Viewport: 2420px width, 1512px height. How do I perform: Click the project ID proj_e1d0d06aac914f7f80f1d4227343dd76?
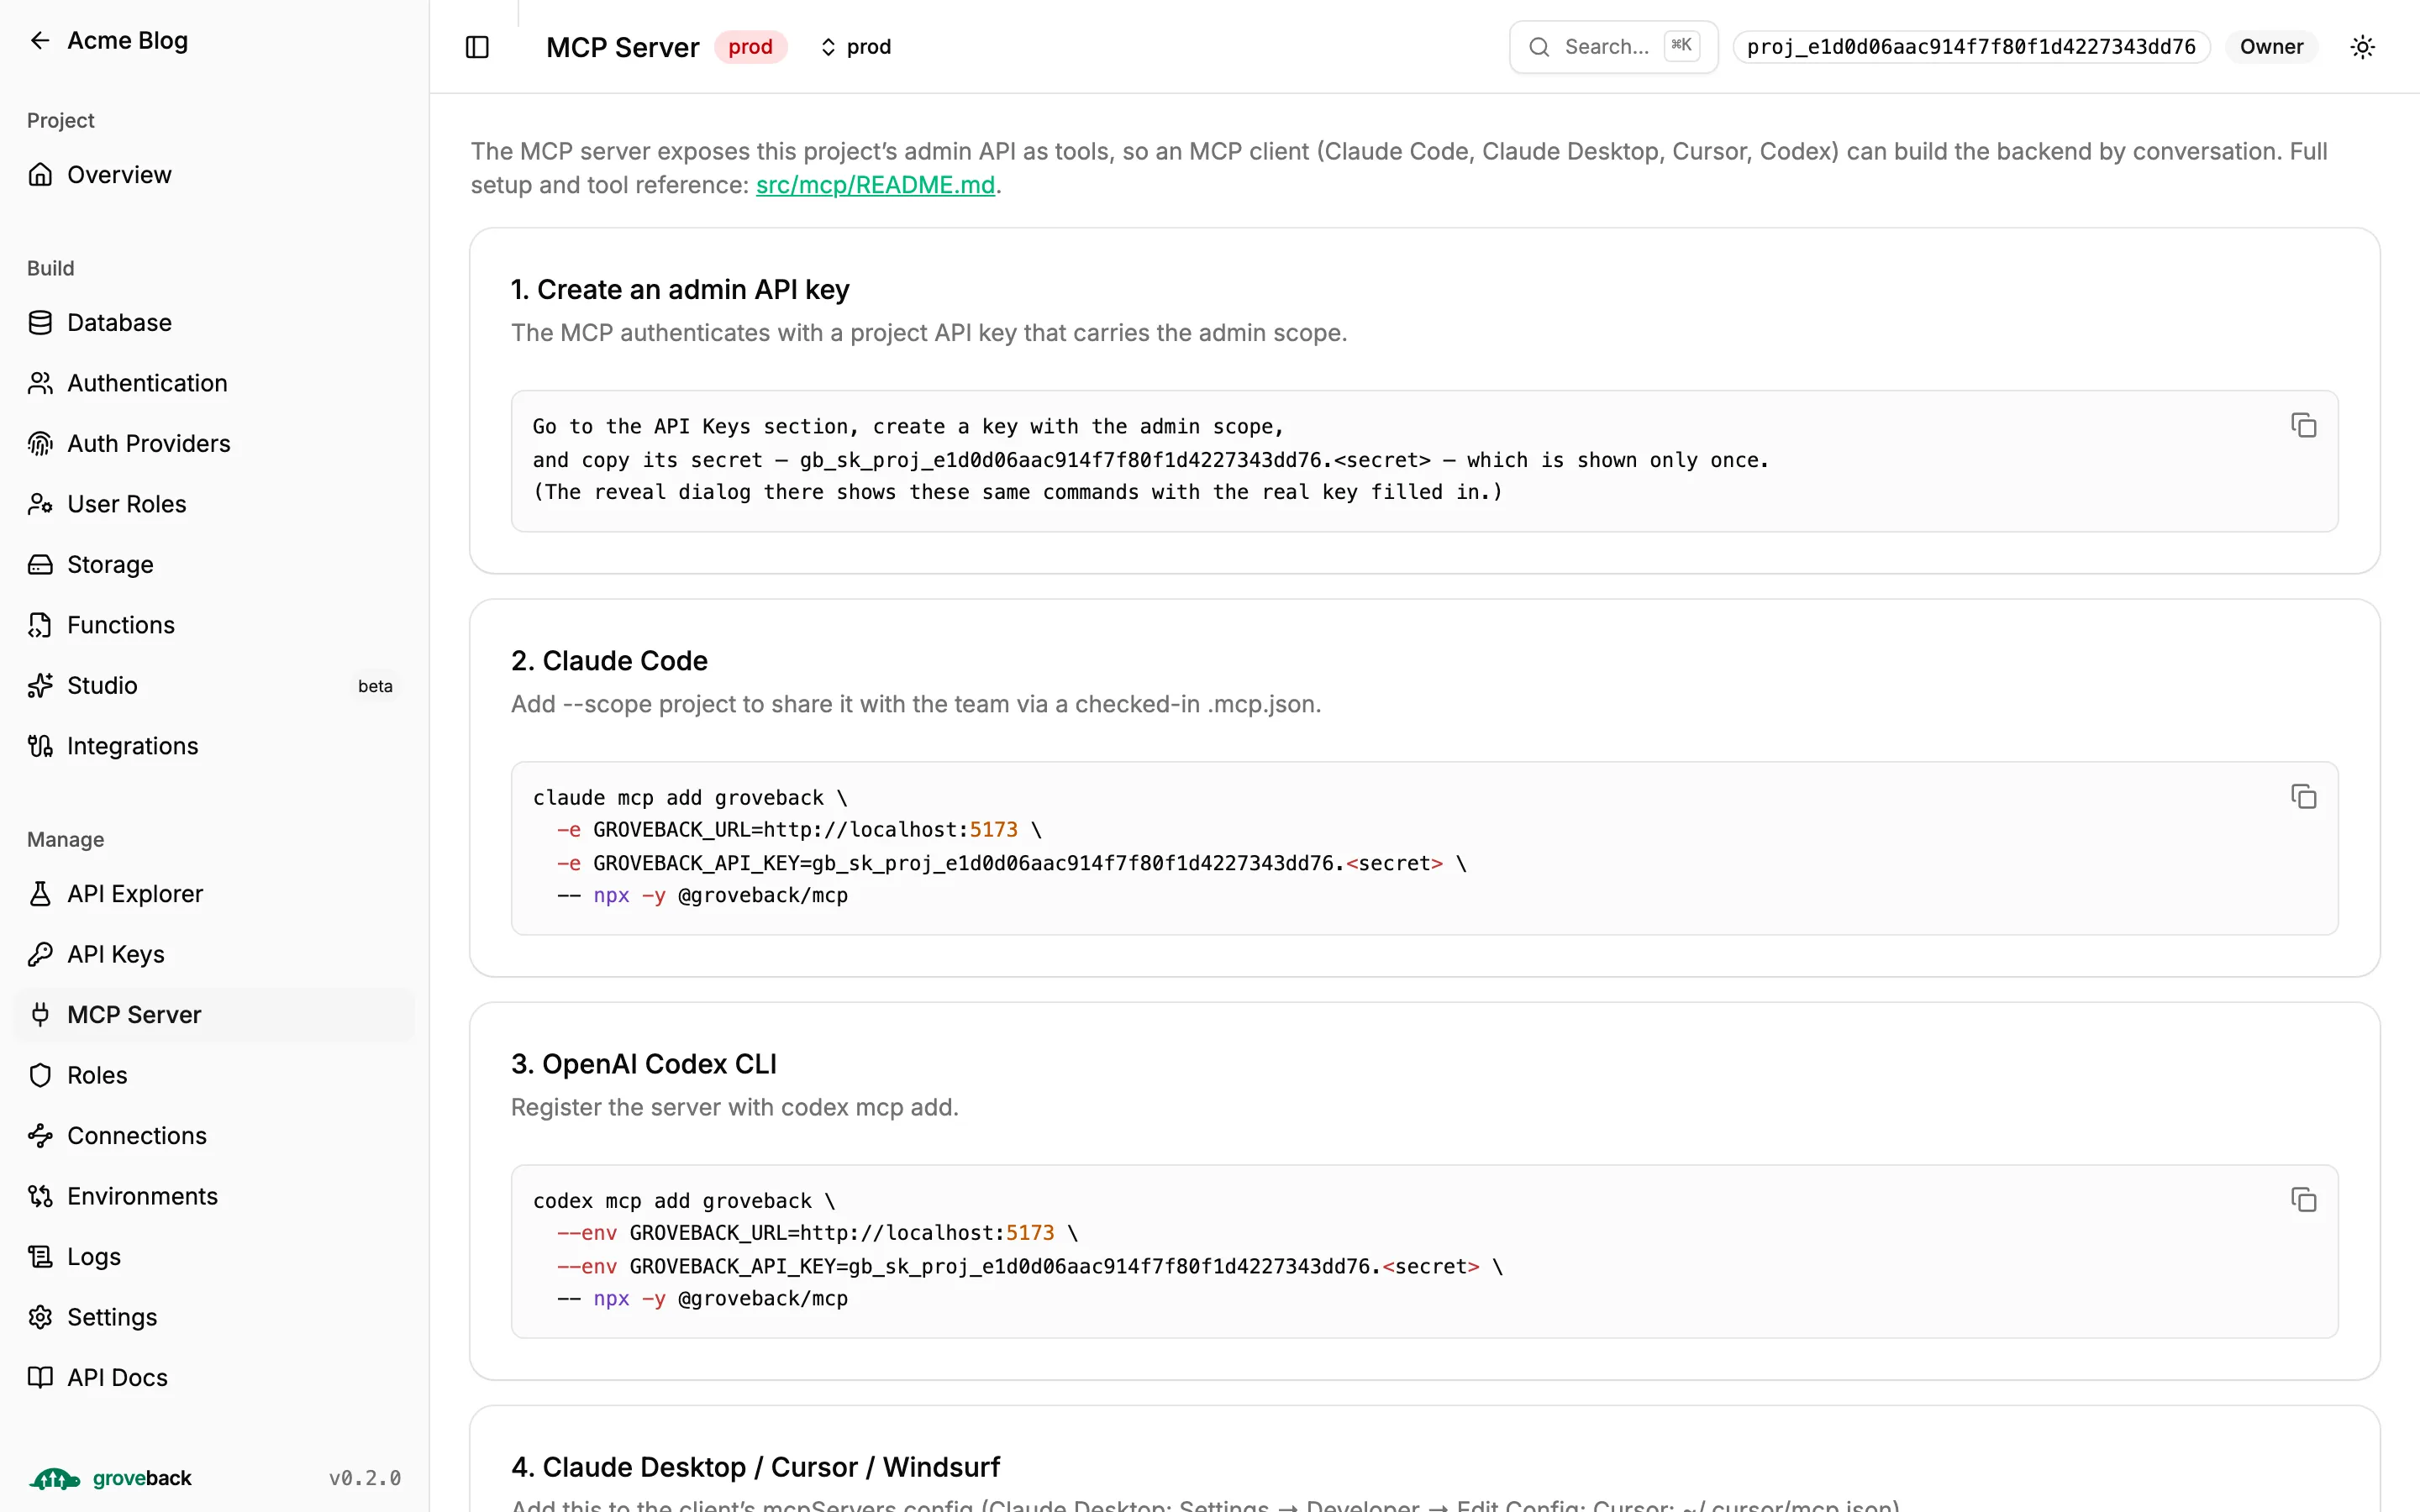[1971, 47]
